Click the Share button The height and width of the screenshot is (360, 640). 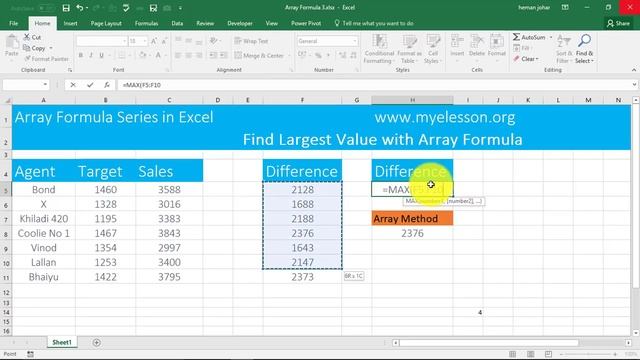(618, 23)
